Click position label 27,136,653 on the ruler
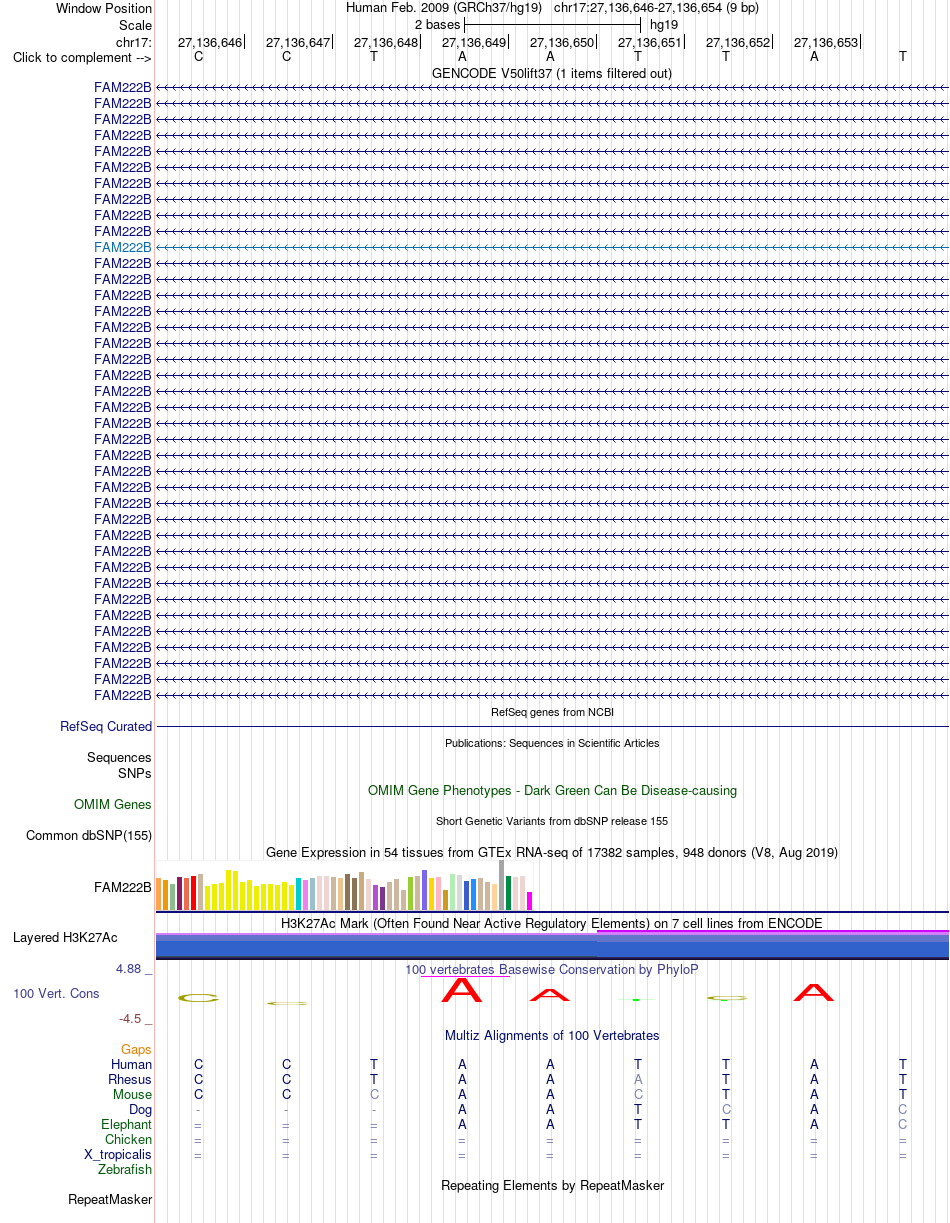Viewport: 950px width, 1223px height. pos(826,43)
